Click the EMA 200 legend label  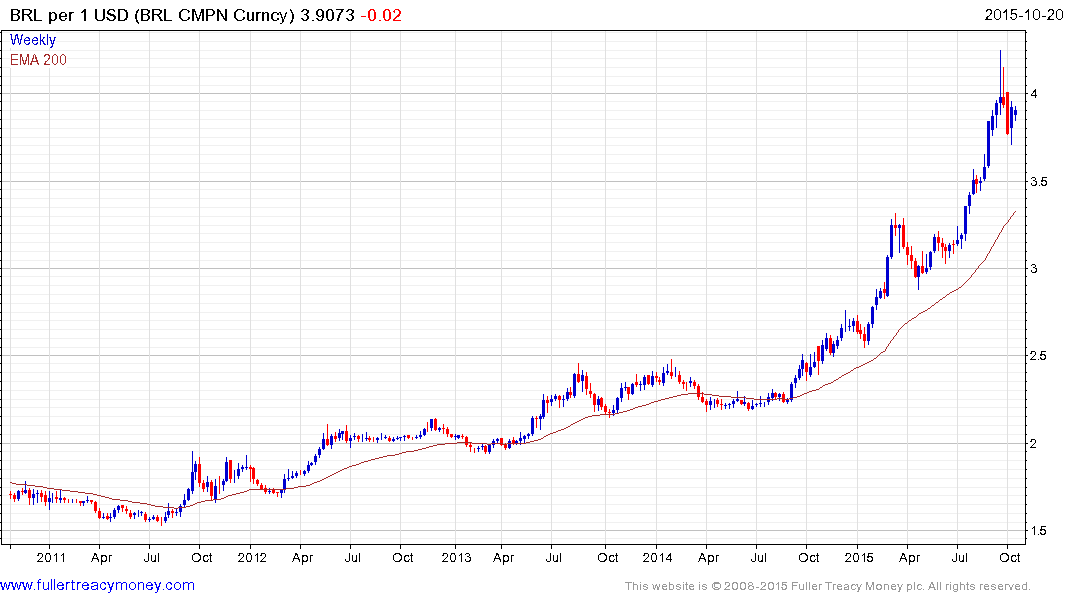pyautogui.click(x=38, y=59)
